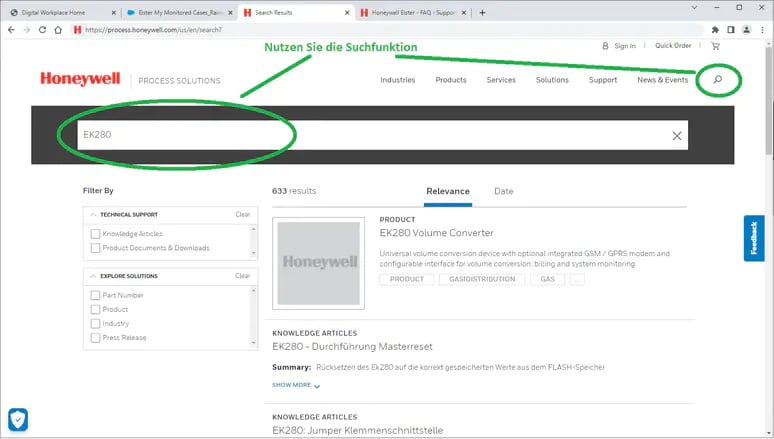Click the EK280 product thumbnail image
Image resolution: width=774 pixels, height=439 pixels.
tap(318, 263)
